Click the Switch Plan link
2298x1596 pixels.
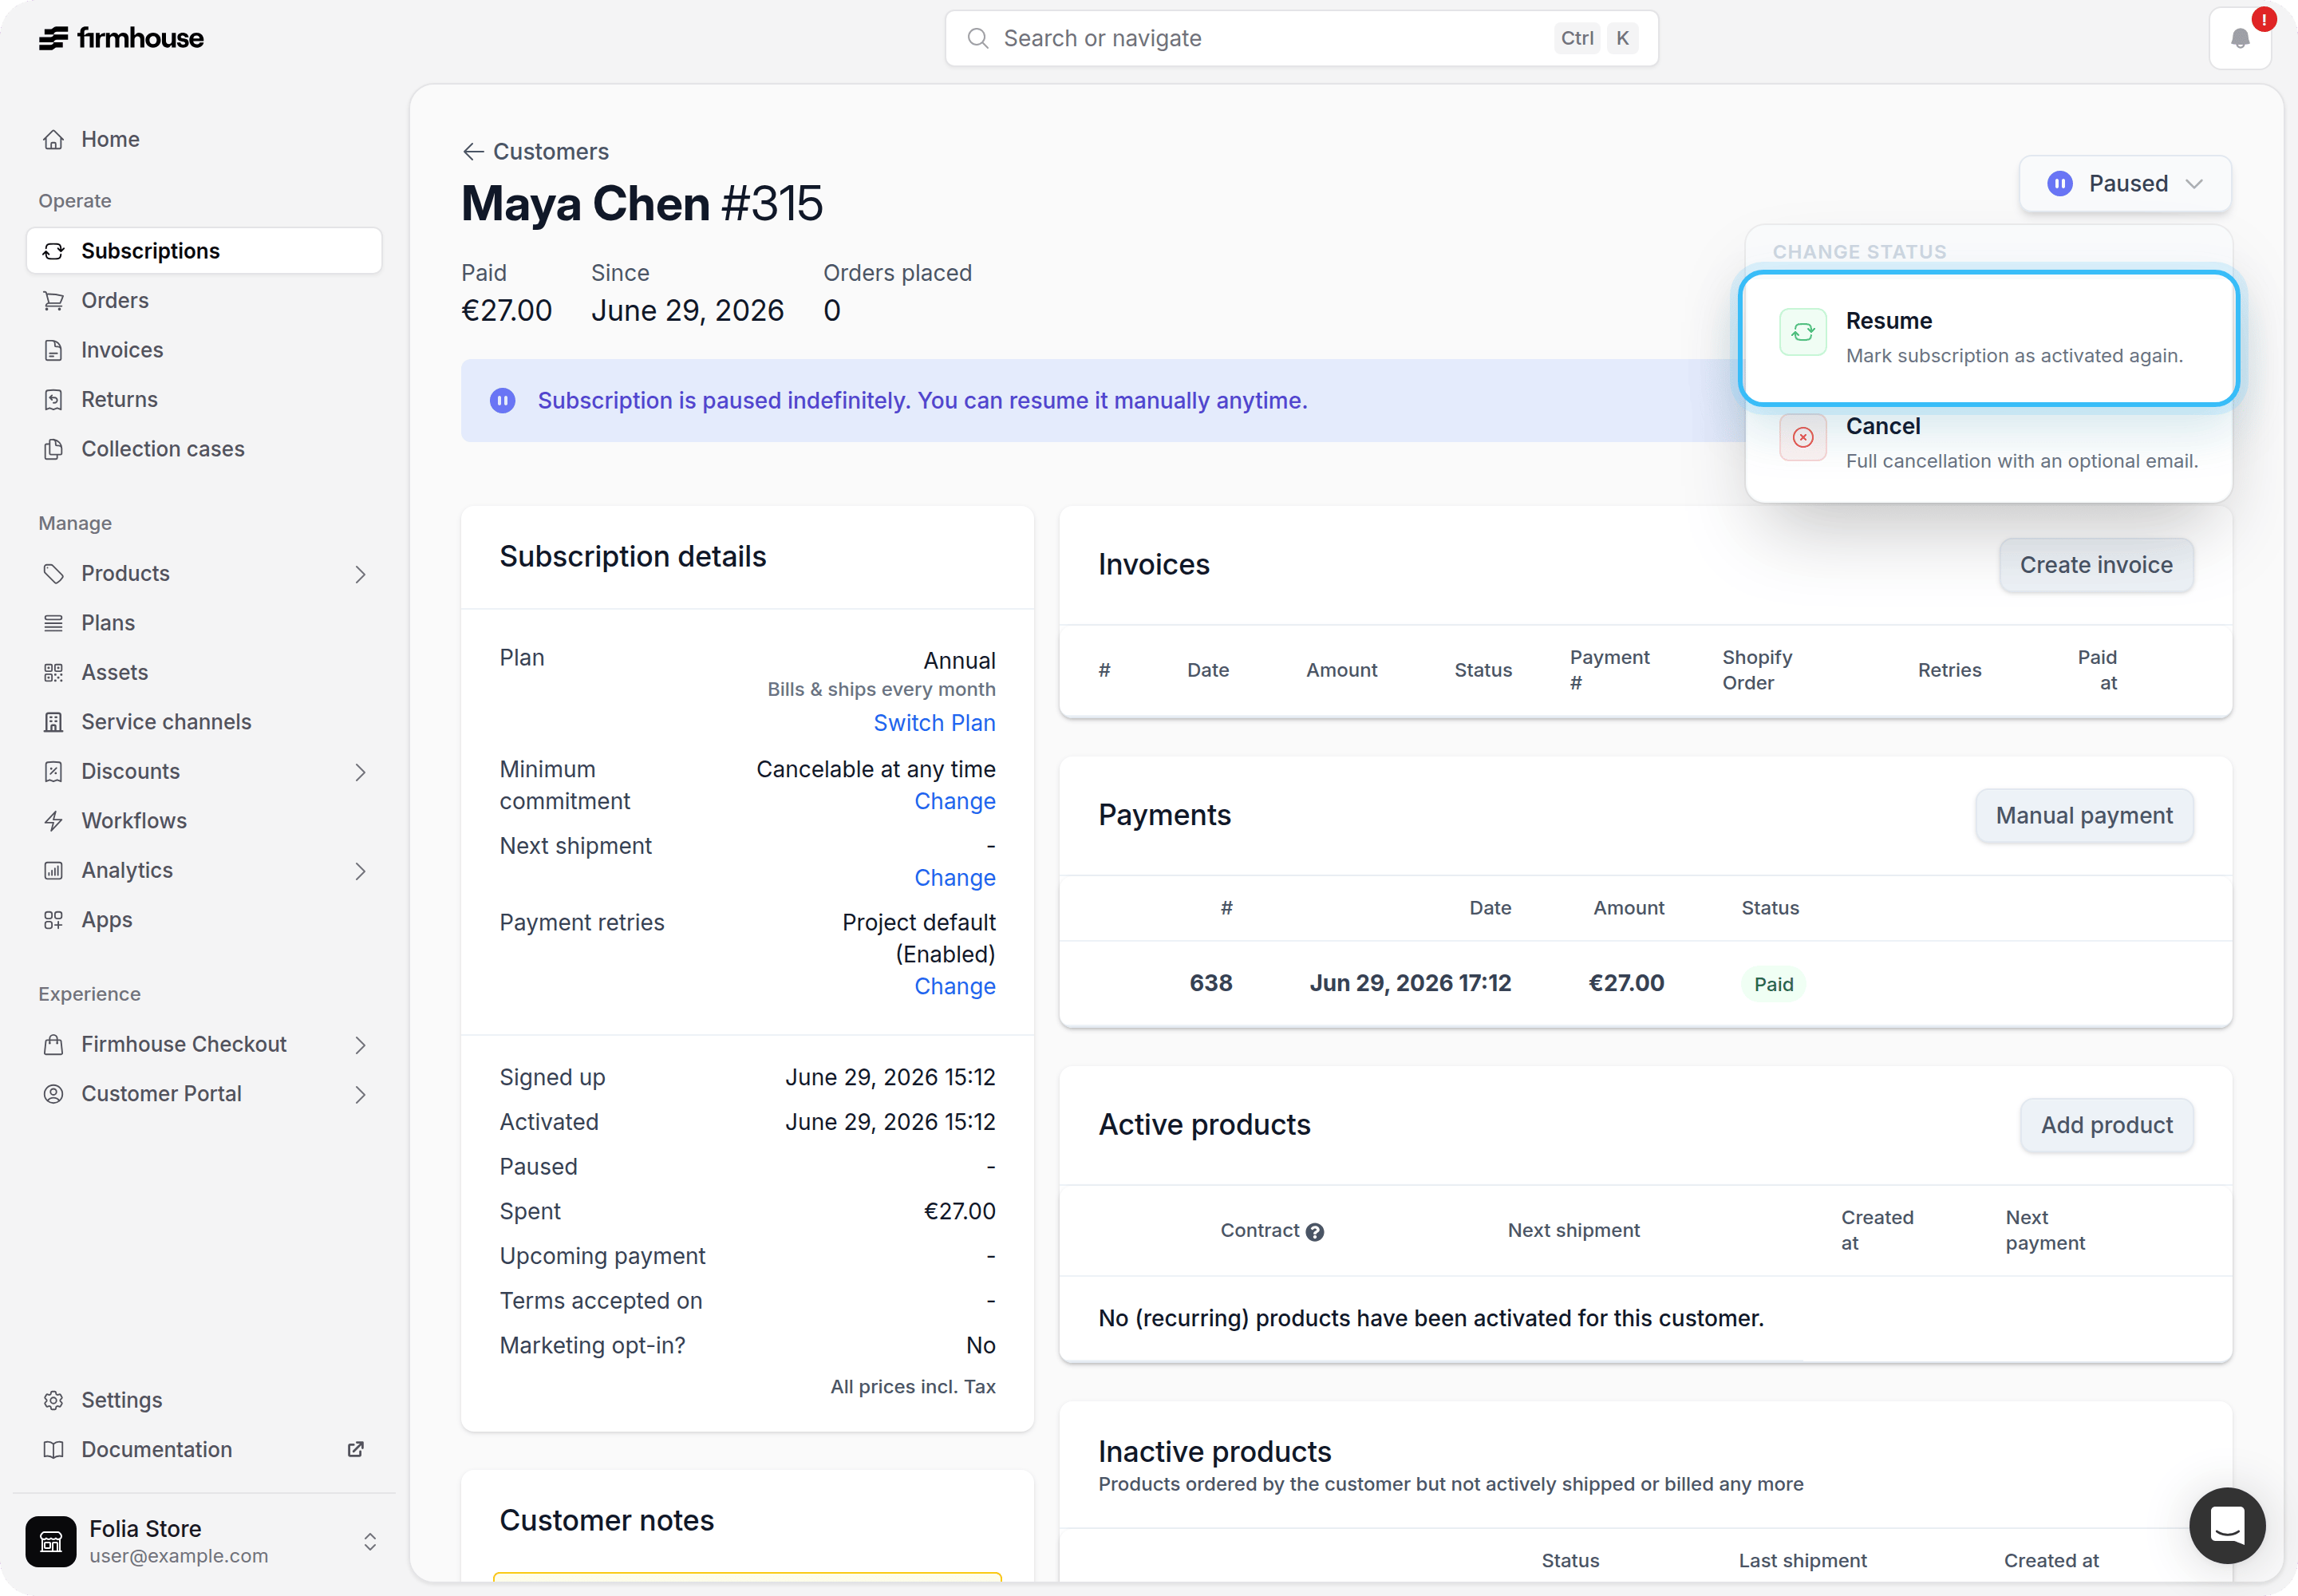[935, 723]
